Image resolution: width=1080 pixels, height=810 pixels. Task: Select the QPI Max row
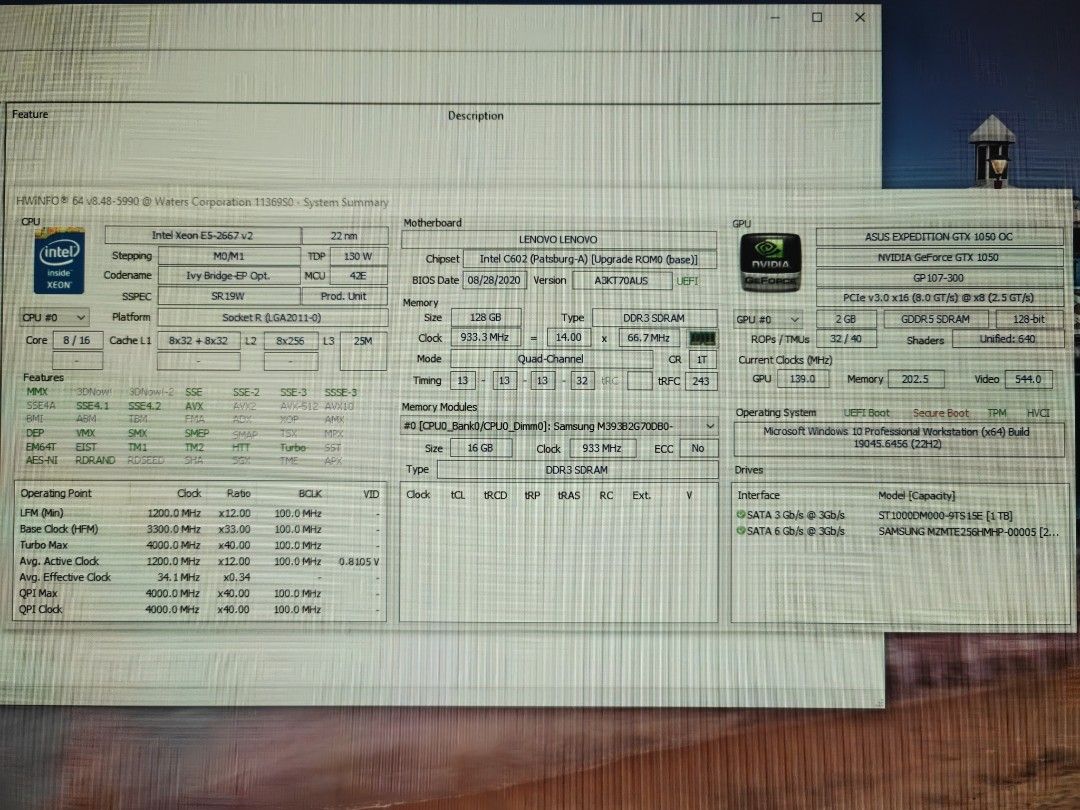pos(200,593)
